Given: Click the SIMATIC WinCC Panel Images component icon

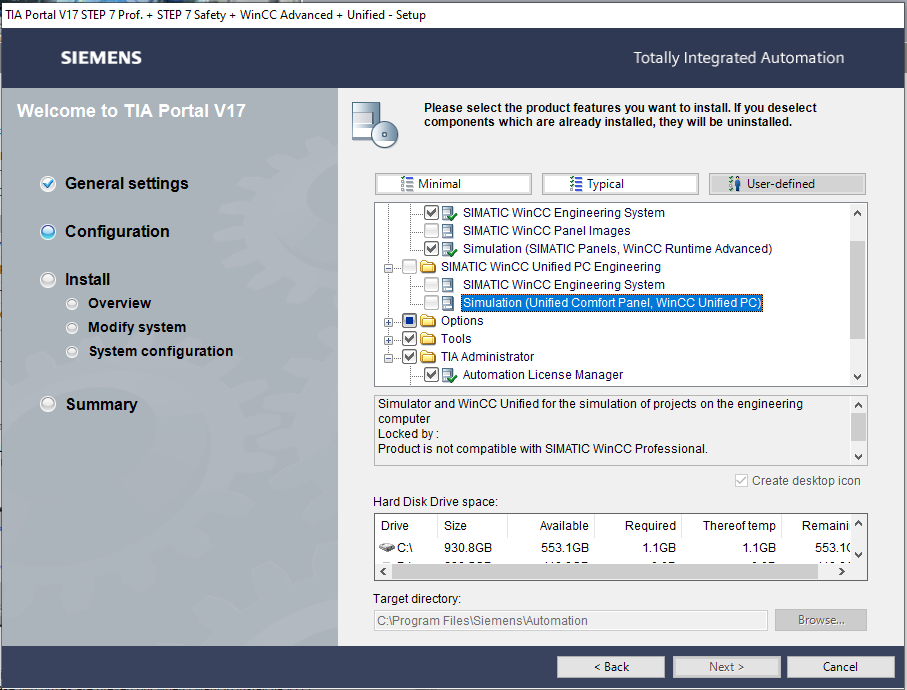Looking at the screenshot, I should pyautogui.click(x=450, y=231).
